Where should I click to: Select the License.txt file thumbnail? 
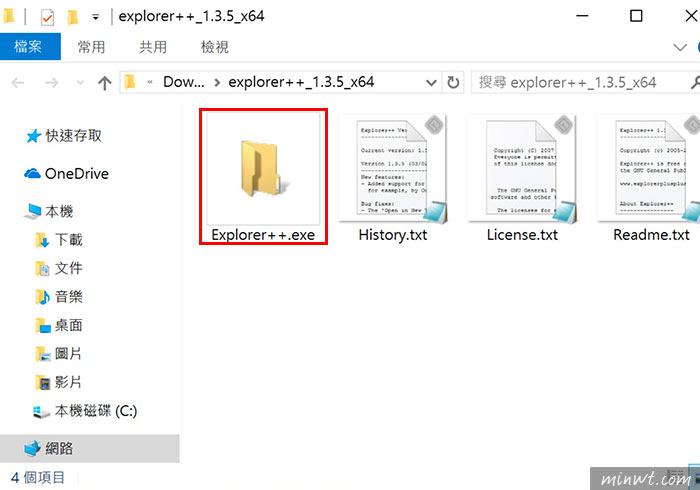[x=522, y=168]
